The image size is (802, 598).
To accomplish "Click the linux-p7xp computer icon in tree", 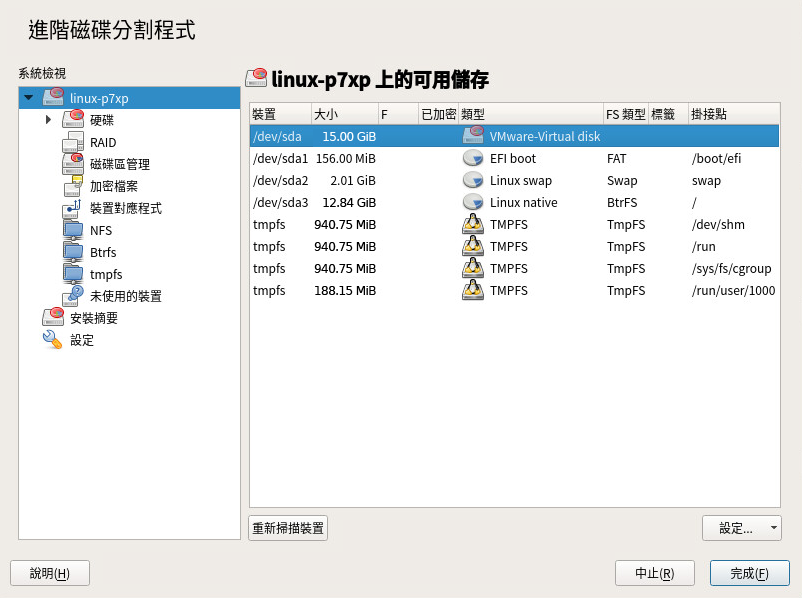I will coord(54,97).
